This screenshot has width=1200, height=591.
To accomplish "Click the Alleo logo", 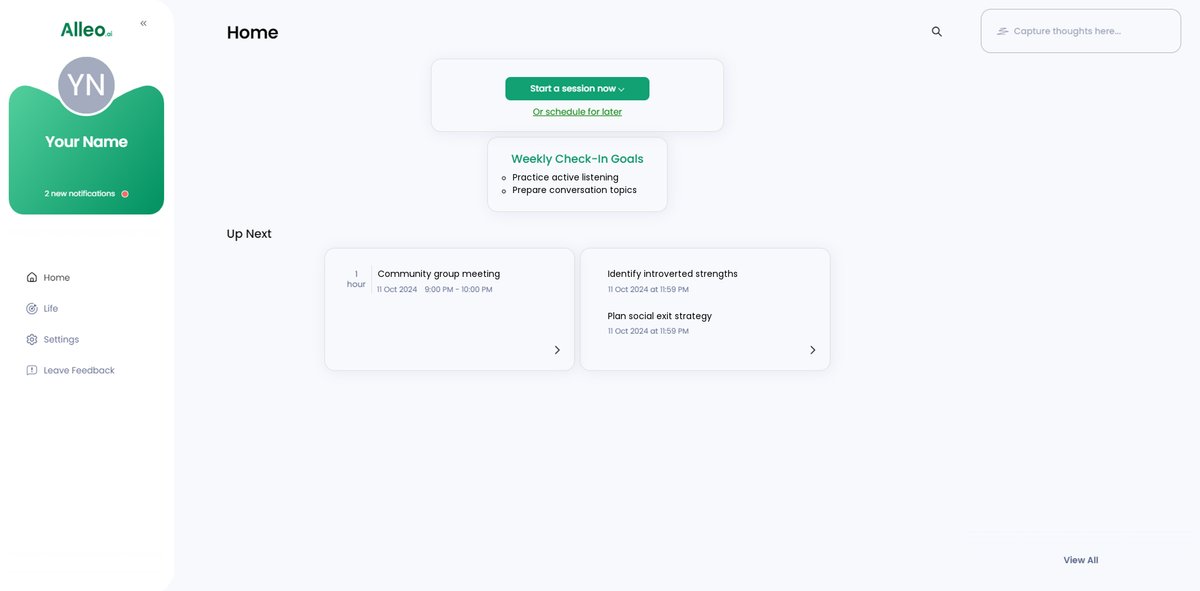I will (x=86, y=30).
